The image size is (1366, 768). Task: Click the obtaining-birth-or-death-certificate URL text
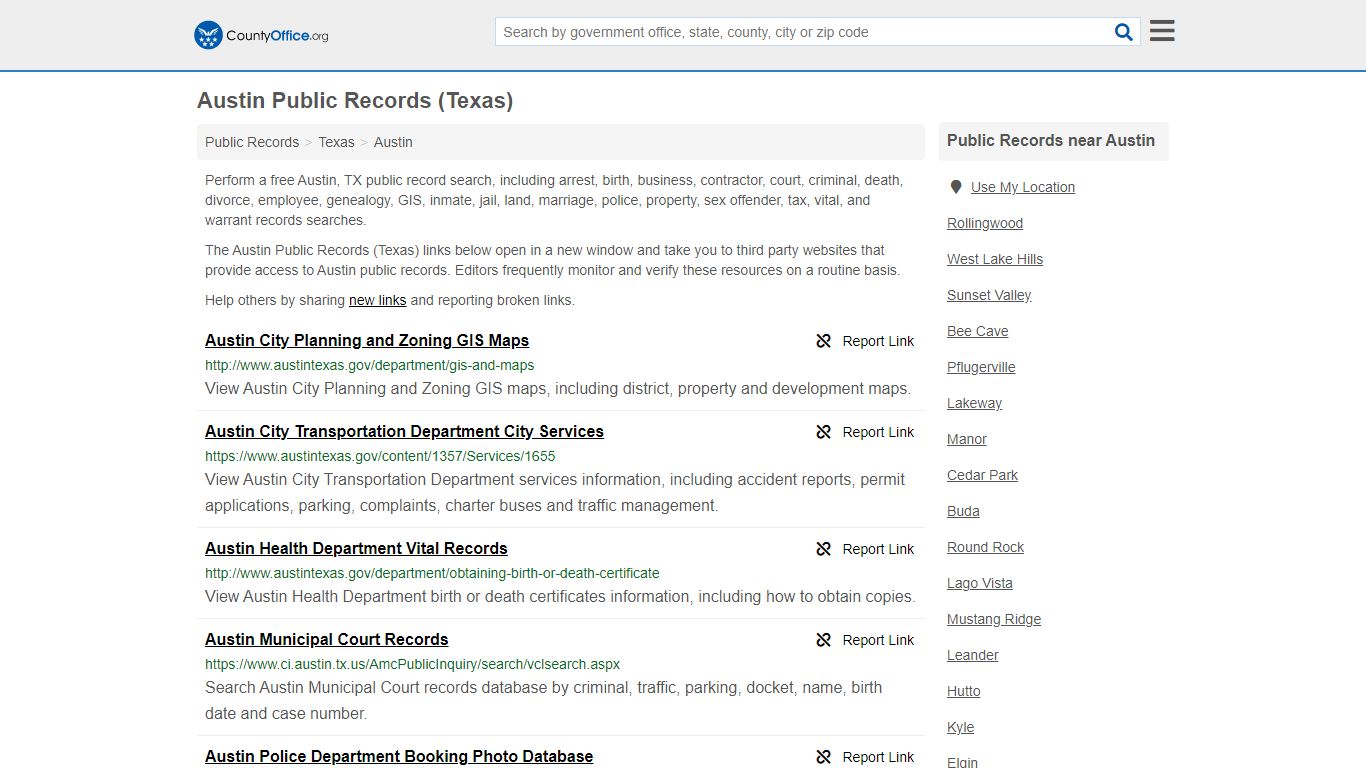point(432,573)
